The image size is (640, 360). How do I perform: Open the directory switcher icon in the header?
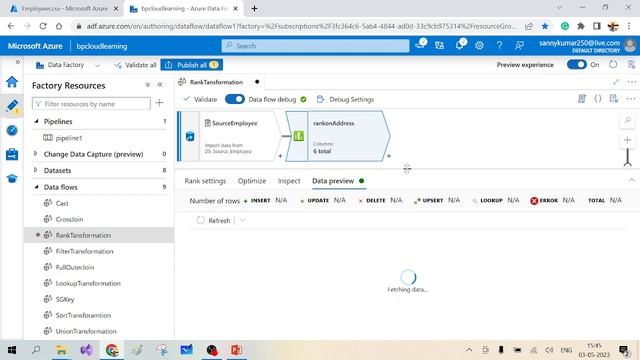click(440, 45)
